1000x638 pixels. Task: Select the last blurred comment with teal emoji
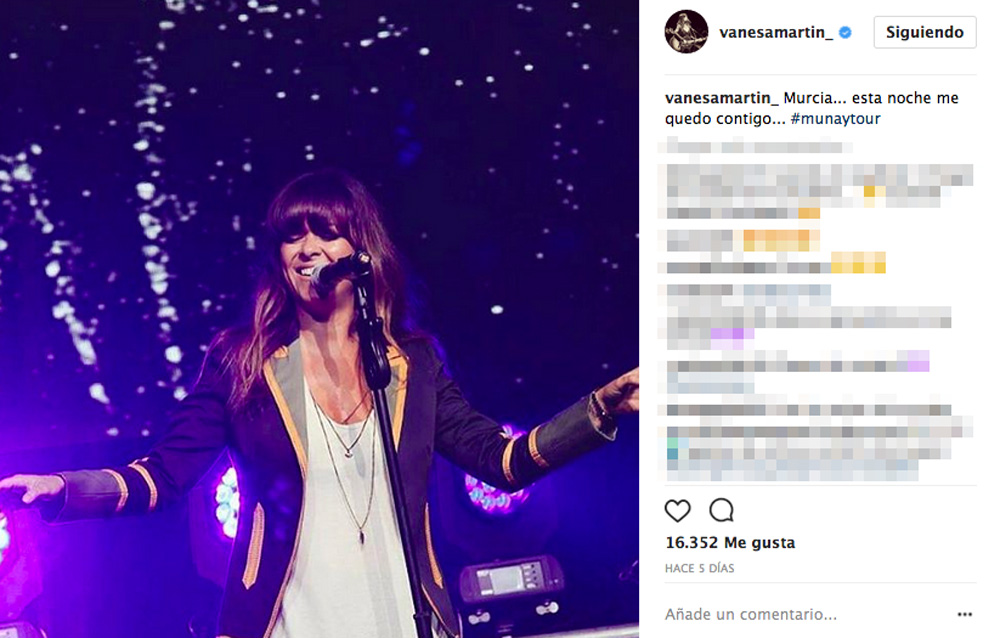click(x=820, y=443)
